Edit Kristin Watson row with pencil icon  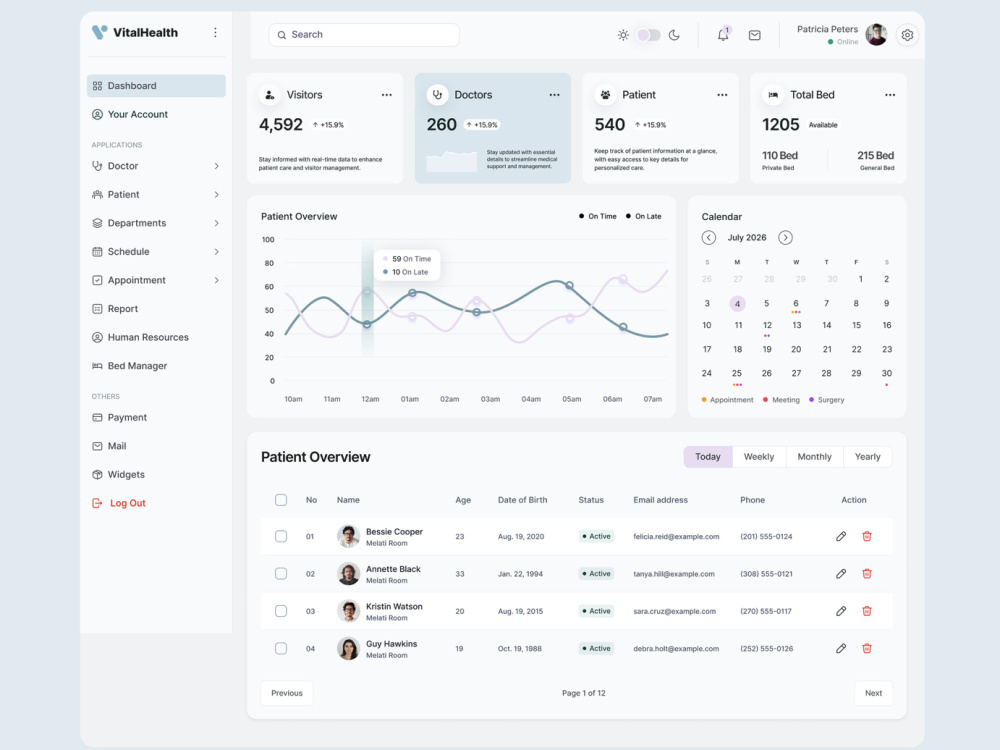(841, 611)
